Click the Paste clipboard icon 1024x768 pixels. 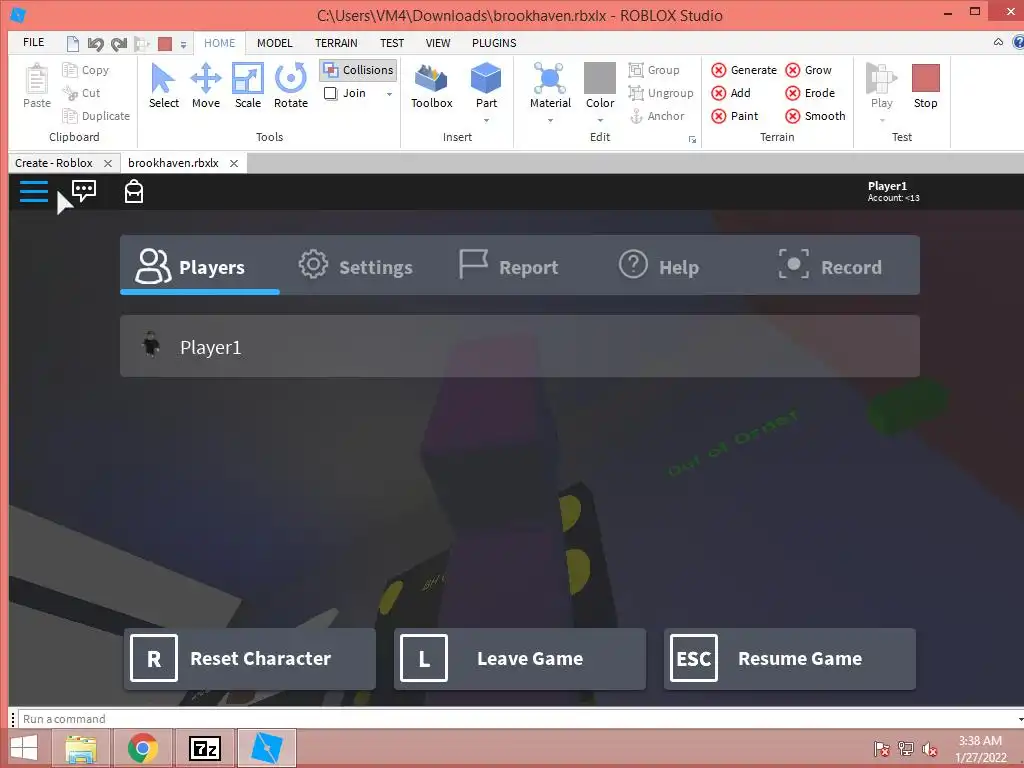tap(37, 78)
